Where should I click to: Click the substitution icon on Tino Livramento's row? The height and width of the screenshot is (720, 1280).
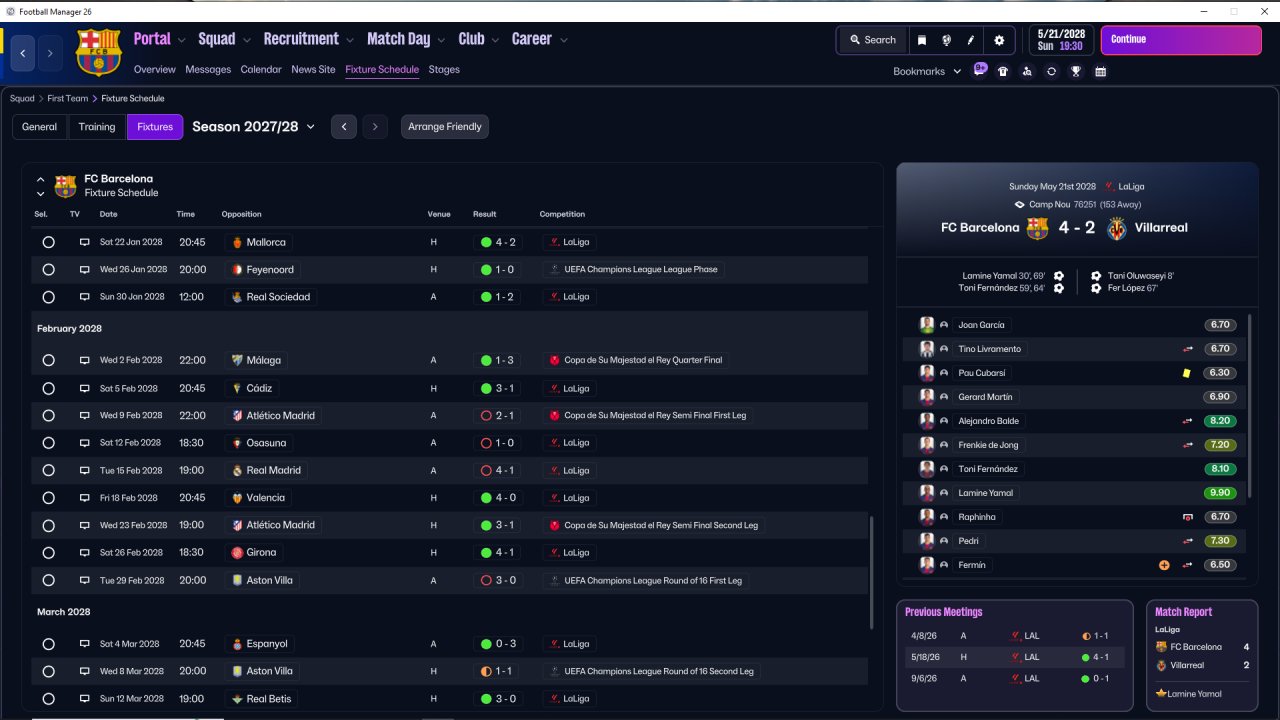[x=1188, y=349]
